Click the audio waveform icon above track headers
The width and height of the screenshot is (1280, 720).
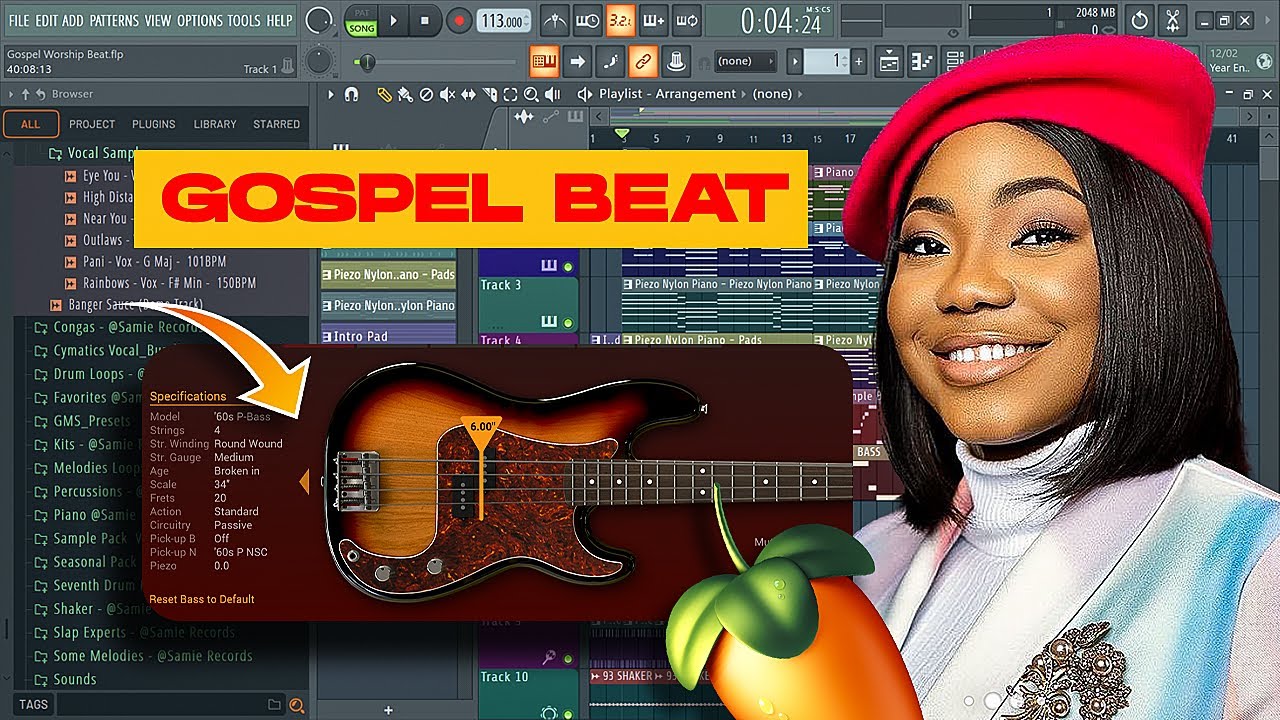[523, 118]
